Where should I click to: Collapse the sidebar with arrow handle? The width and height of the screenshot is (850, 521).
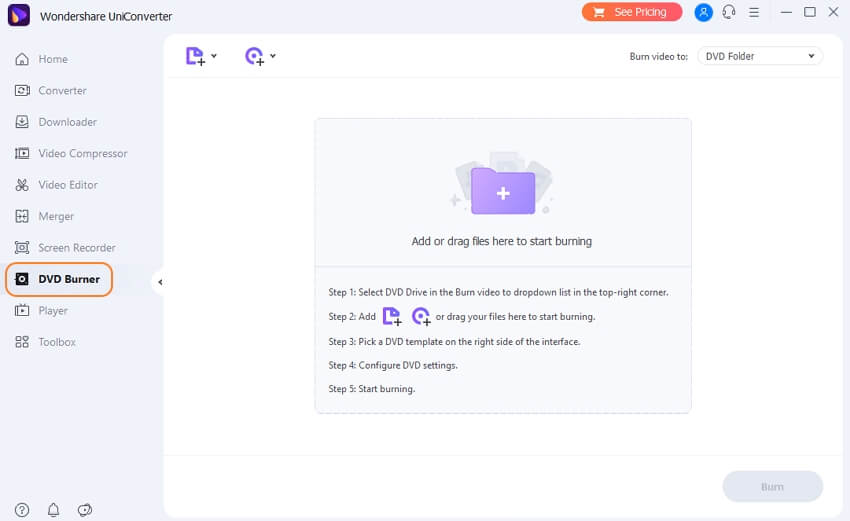coord(159,282)
